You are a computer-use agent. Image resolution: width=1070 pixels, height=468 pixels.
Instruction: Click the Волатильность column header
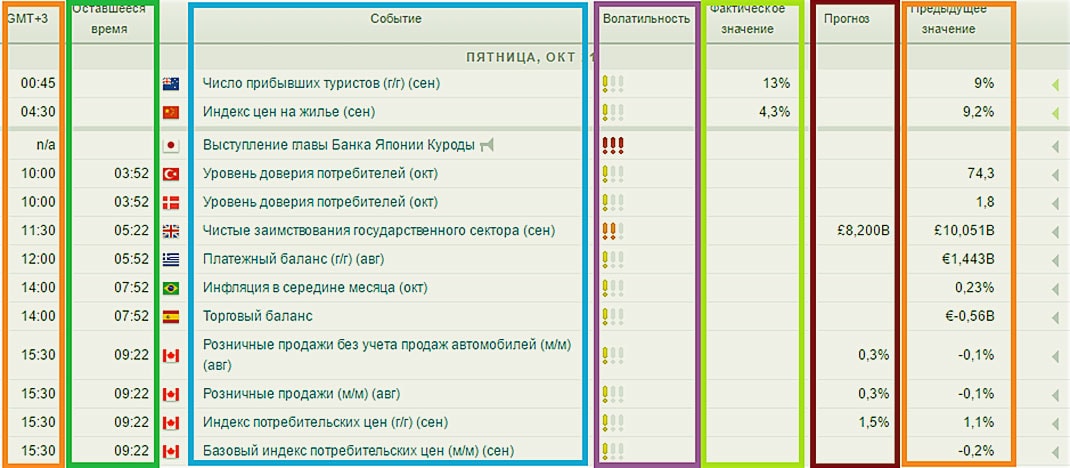(646, 19)
